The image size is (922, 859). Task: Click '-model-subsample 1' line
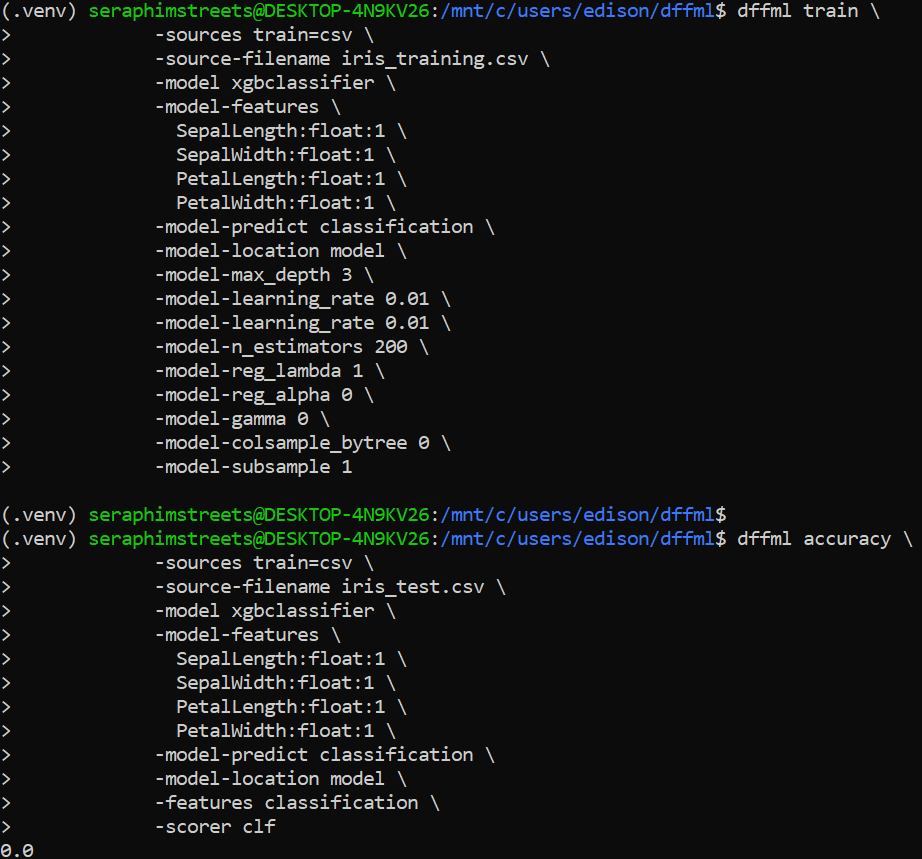253,467
